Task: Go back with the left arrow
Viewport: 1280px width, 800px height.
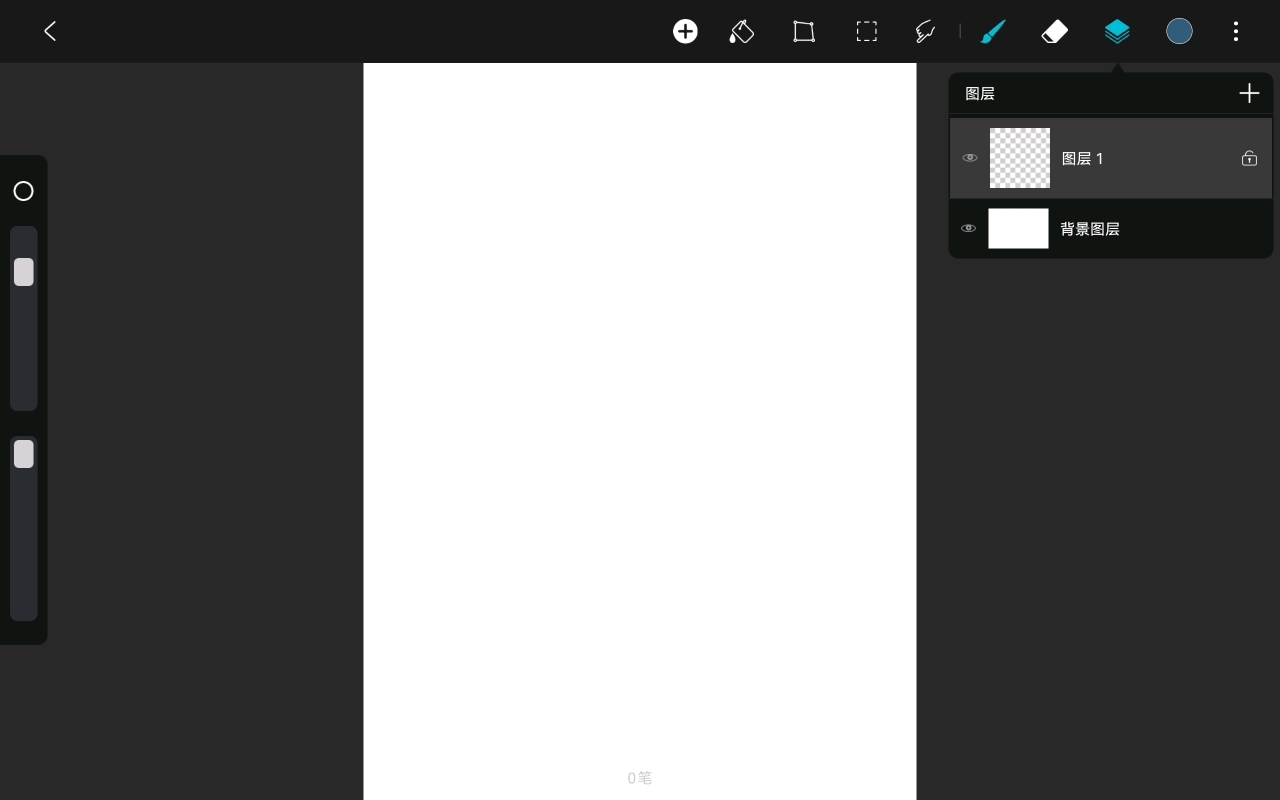Action: 50,31
